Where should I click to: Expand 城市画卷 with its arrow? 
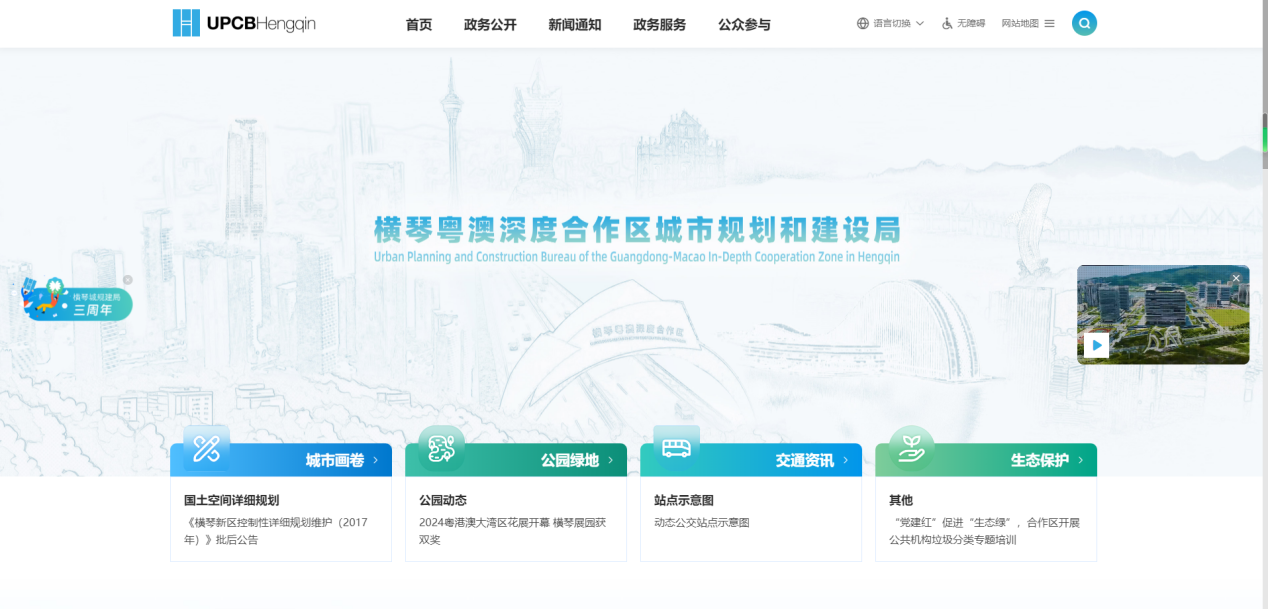point(376,460)
